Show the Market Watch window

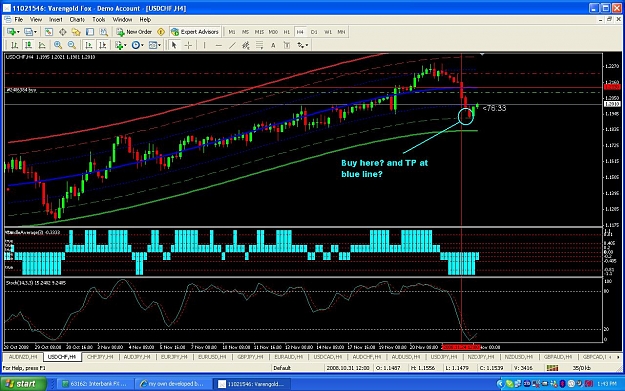tap(49, 32)
